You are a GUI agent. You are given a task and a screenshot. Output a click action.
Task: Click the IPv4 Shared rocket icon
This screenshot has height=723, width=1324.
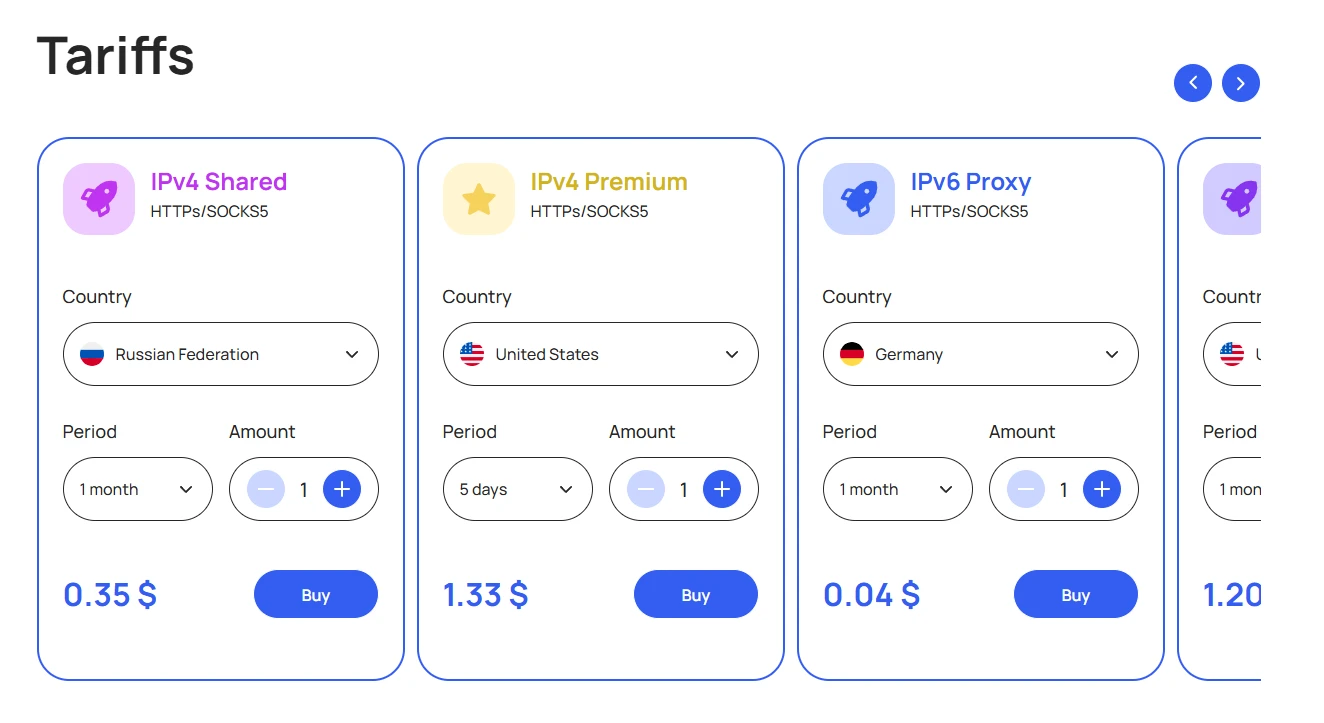pyautogui.click(x=98, y=199)
